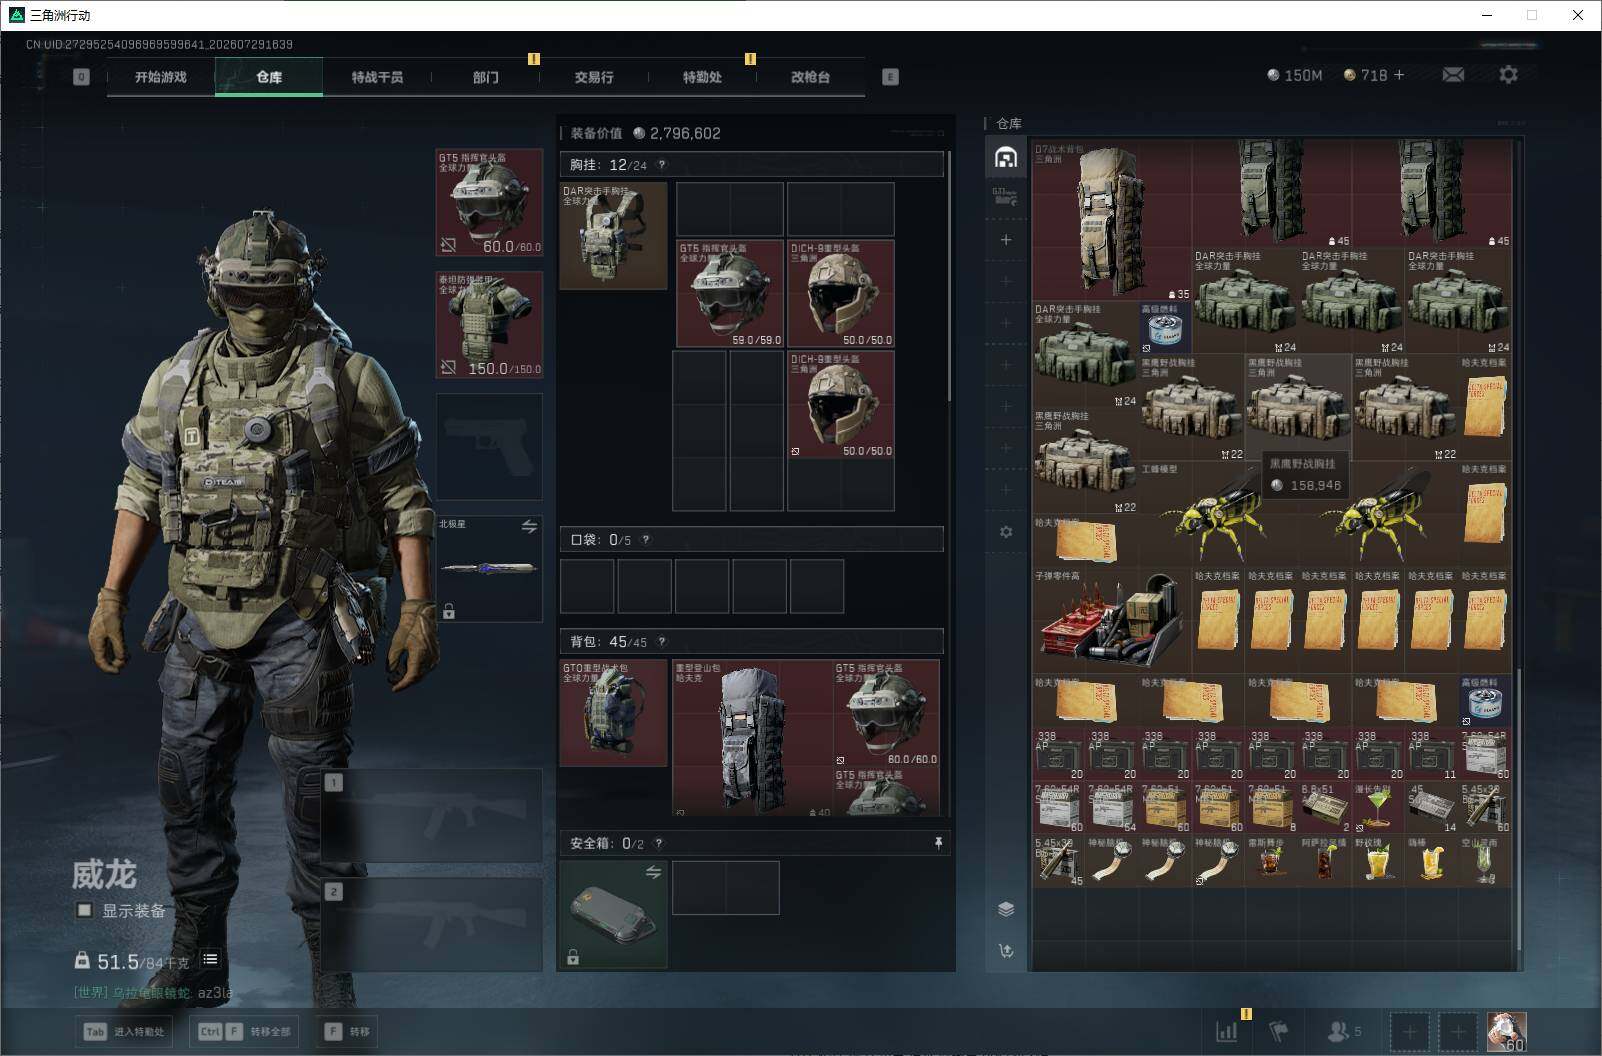Select empty primary weapon slot 1

432,815
